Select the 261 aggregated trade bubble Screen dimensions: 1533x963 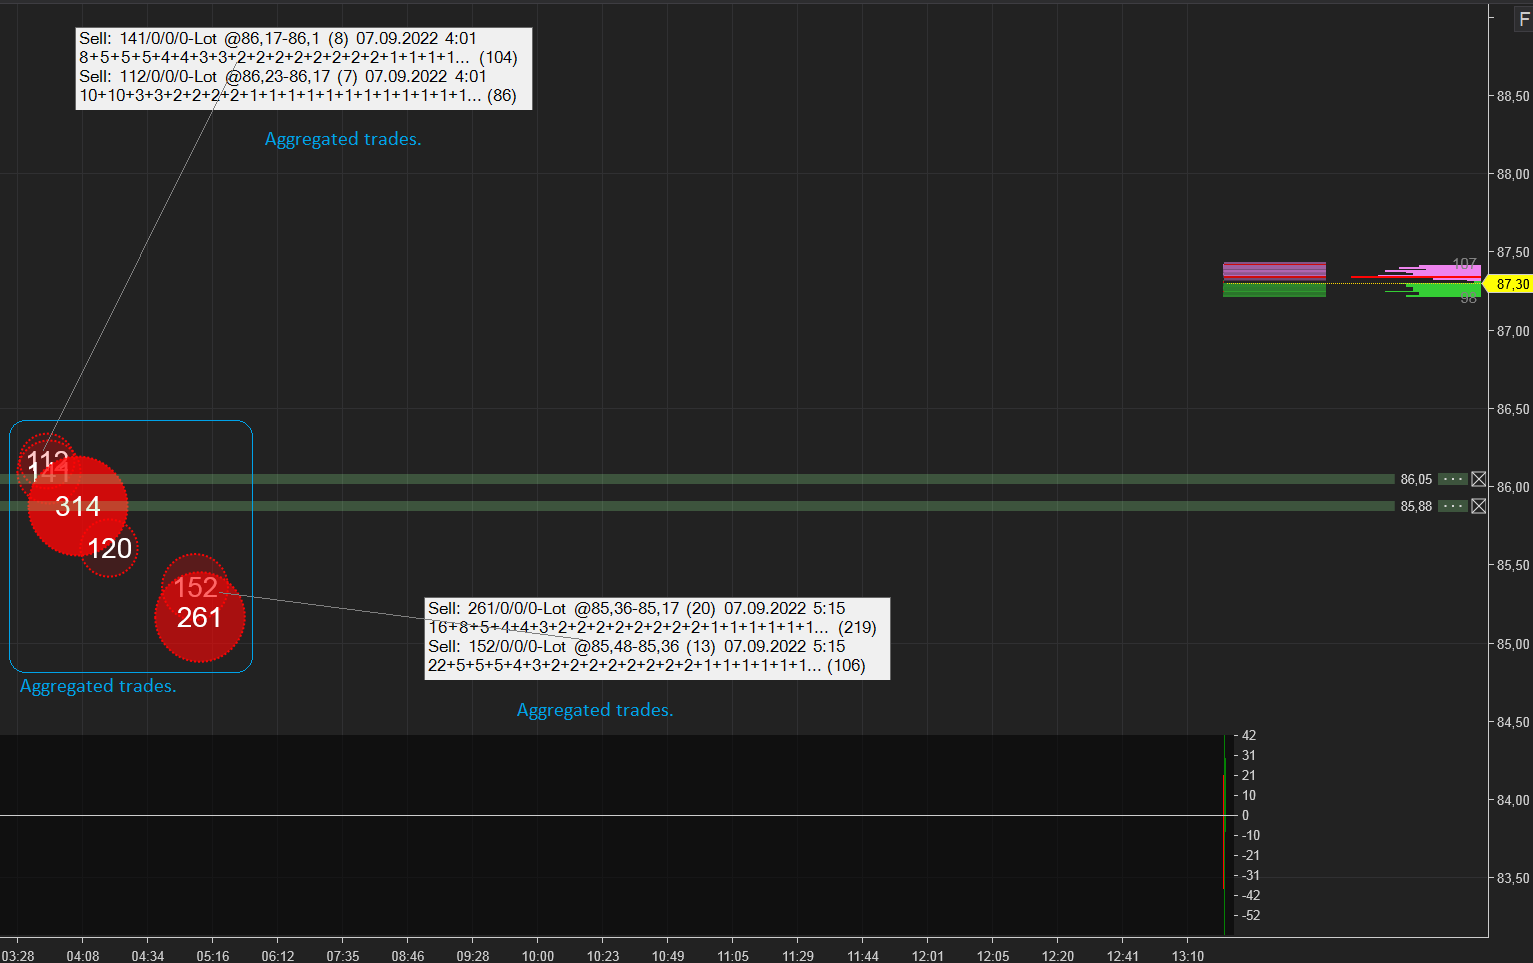(x=200, y=618)
